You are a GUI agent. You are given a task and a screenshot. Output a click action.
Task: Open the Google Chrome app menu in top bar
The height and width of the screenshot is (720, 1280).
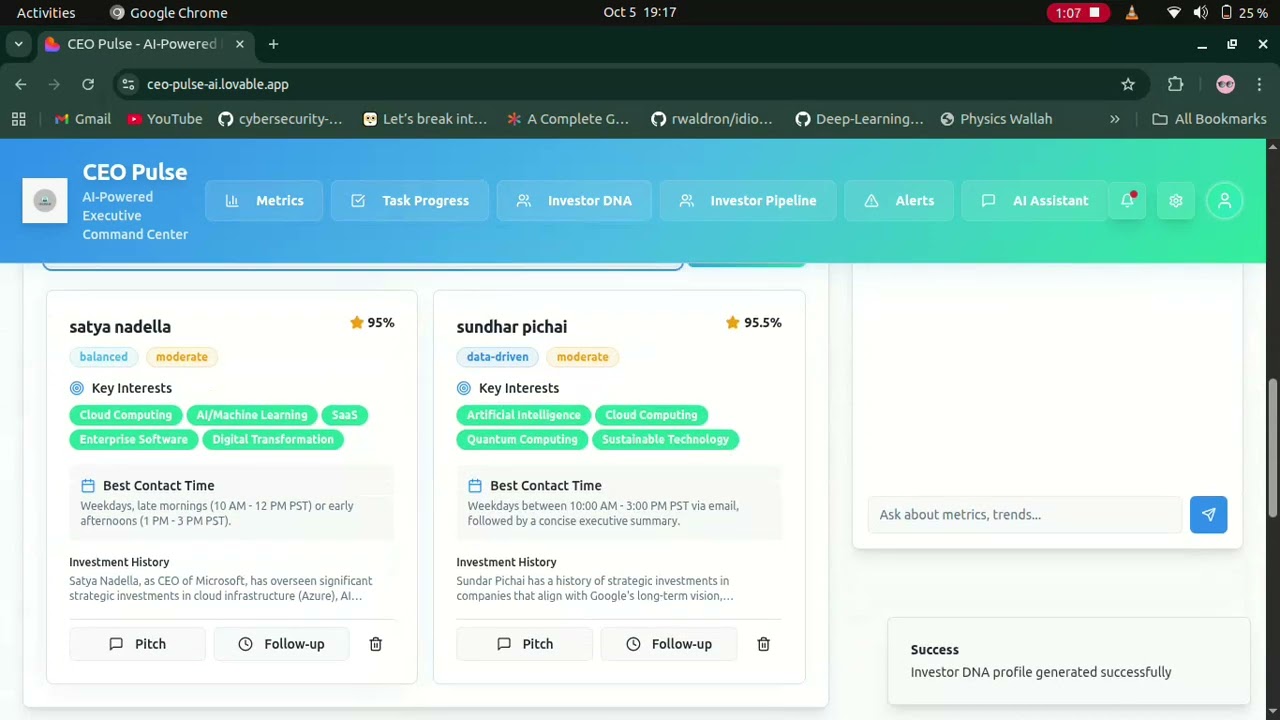click(169, 13)
